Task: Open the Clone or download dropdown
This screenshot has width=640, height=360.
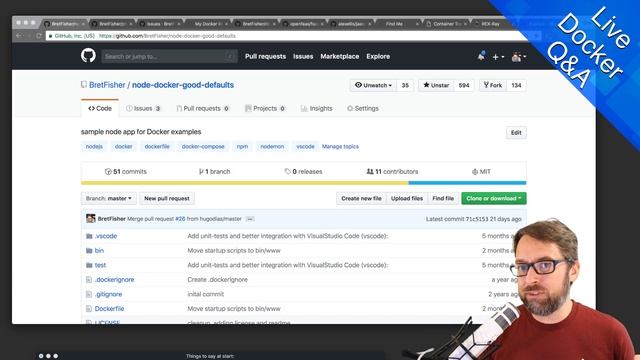Action: click(x=494, y=198)
